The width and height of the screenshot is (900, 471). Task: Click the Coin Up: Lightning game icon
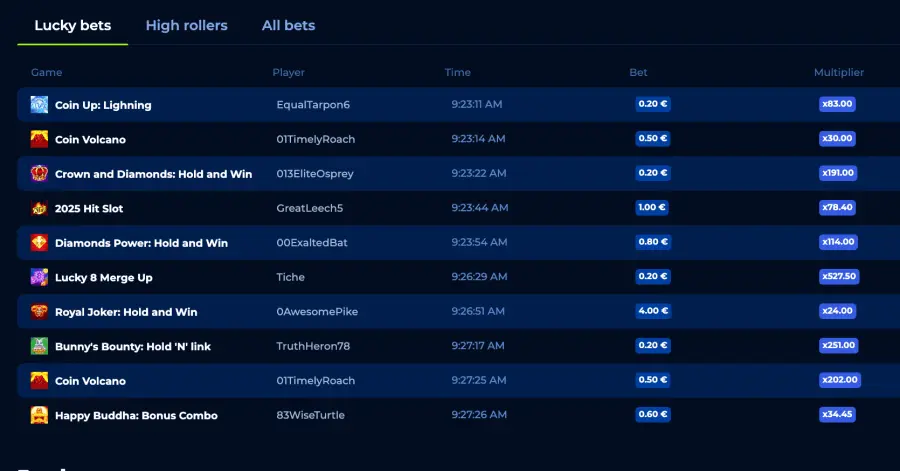click(39, 104)
